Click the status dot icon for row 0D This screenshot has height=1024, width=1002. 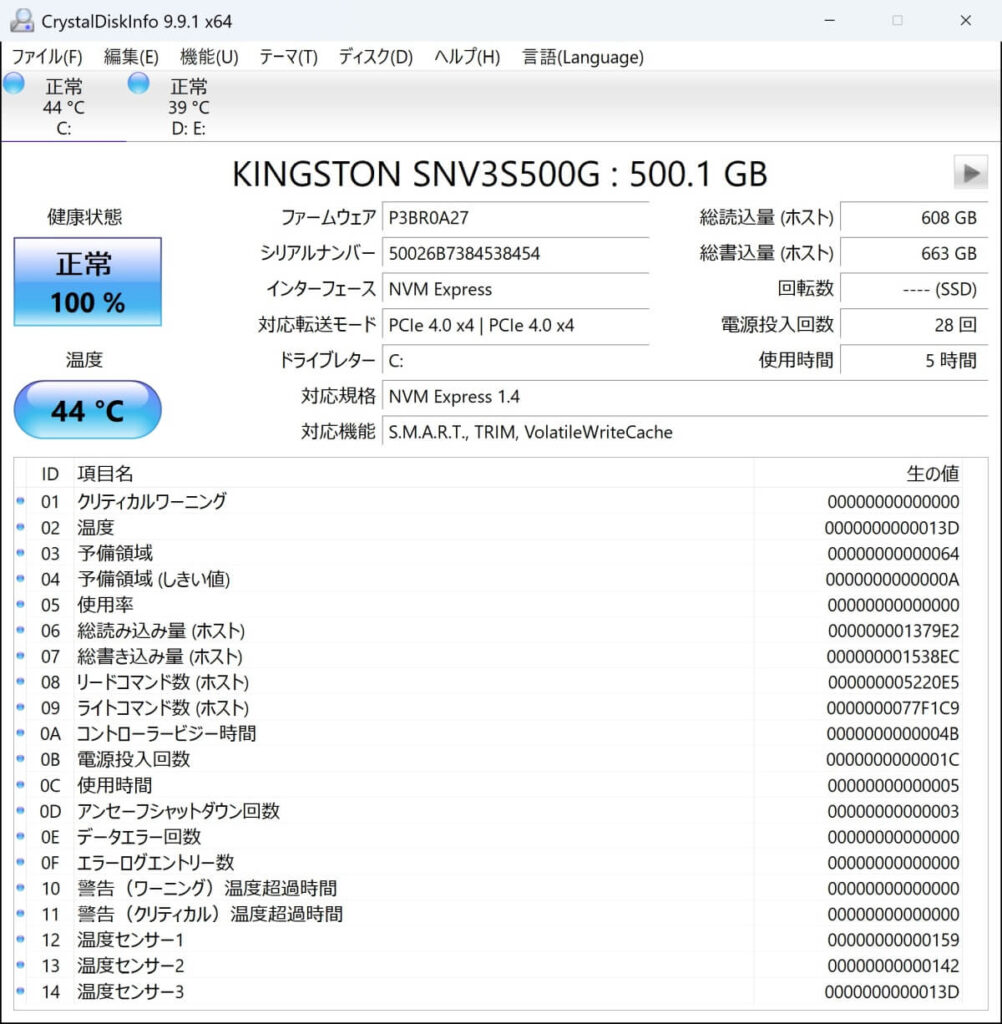point(20,810)
